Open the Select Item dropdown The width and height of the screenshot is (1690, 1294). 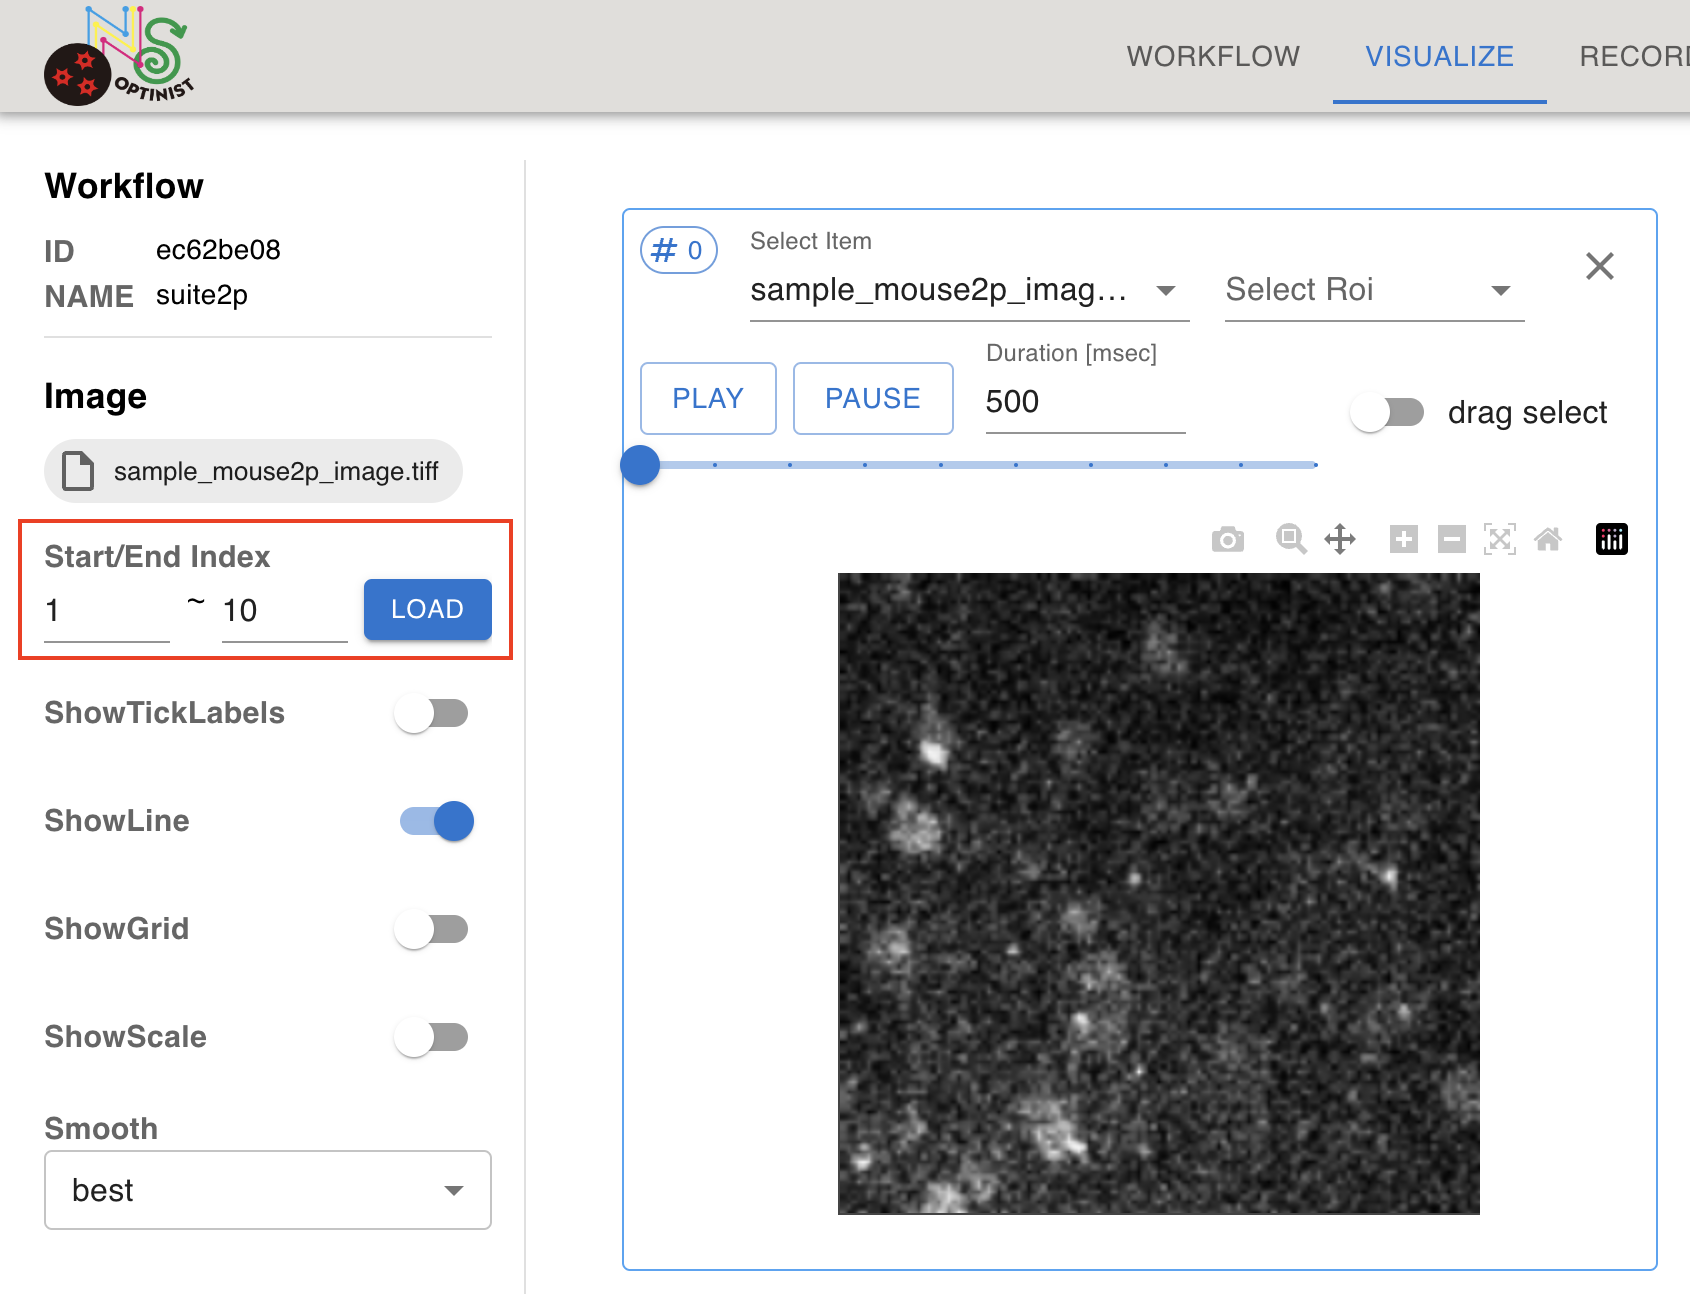[x=970, y=290]
